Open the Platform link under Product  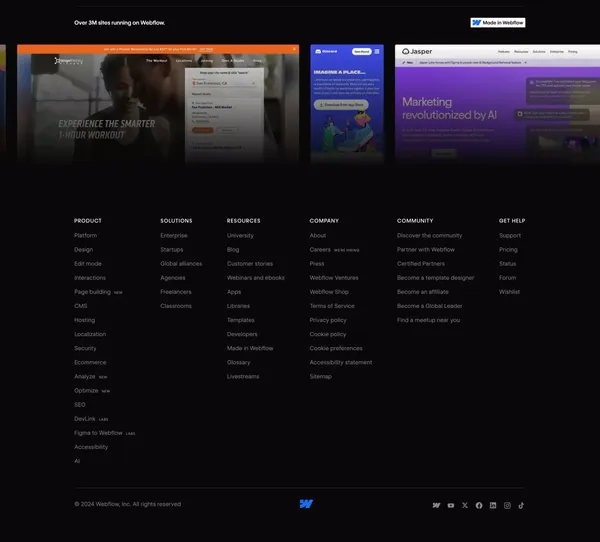point(85,235)
